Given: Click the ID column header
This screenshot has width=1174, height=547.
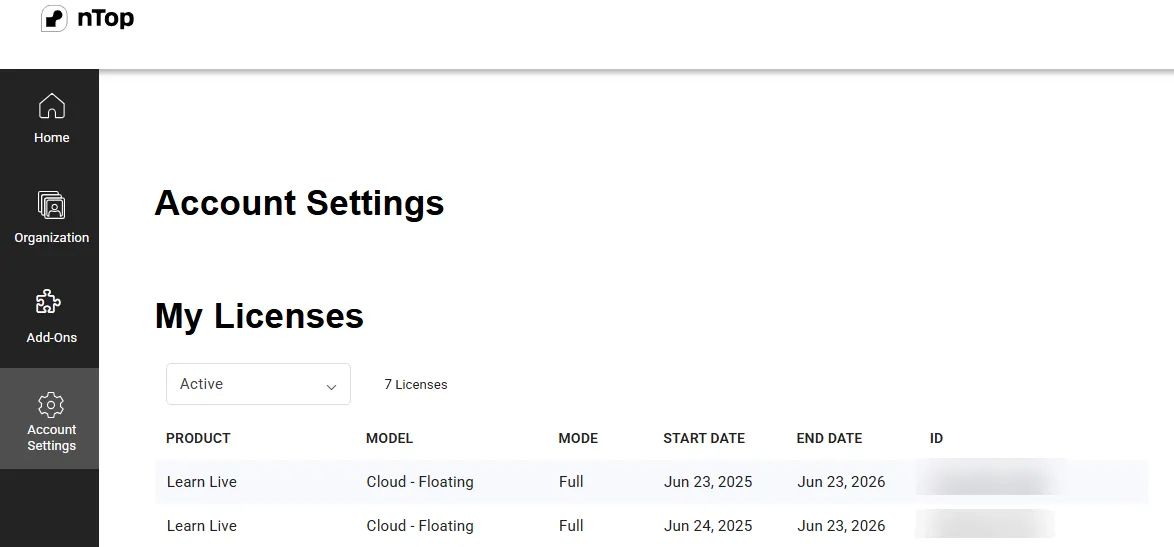Looking at the screenshot, I should pos(936,438).
